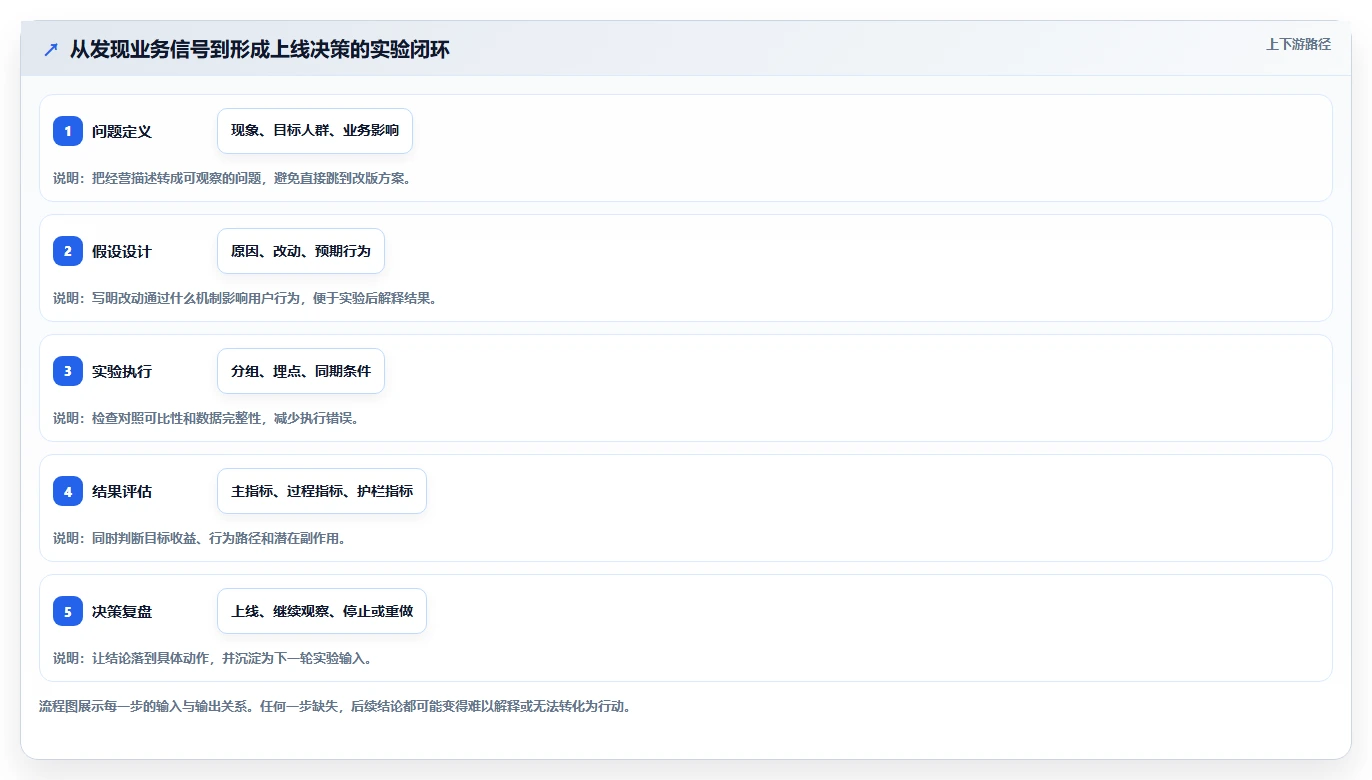Image resolution: width=1372 pixels, height=780 pixels.
Task: Click step number 2 badge
Action: tap(68, 251)
